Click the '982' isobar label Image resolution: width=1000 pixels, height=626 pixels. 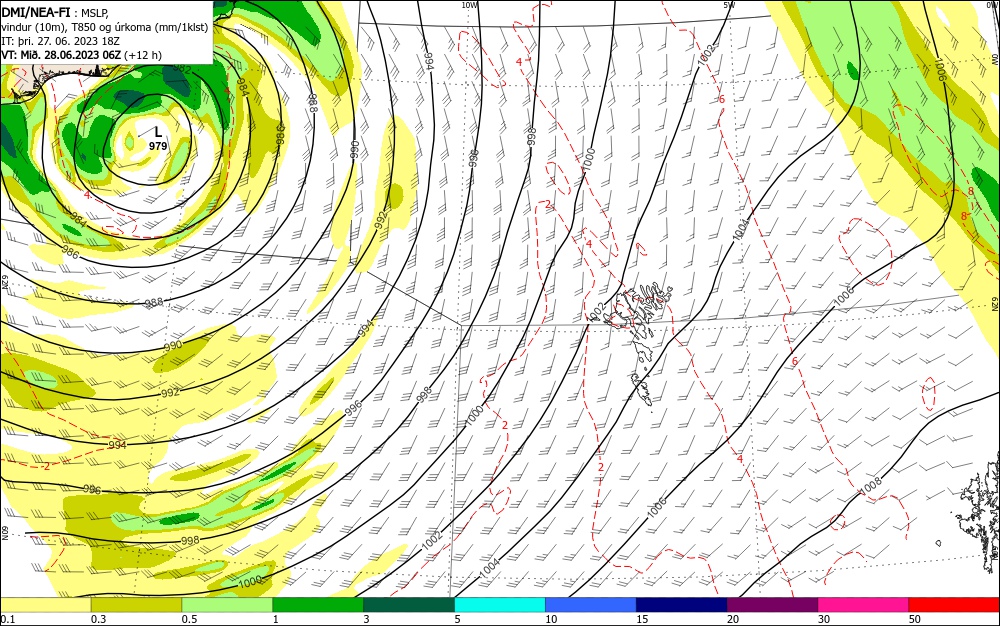182,69
